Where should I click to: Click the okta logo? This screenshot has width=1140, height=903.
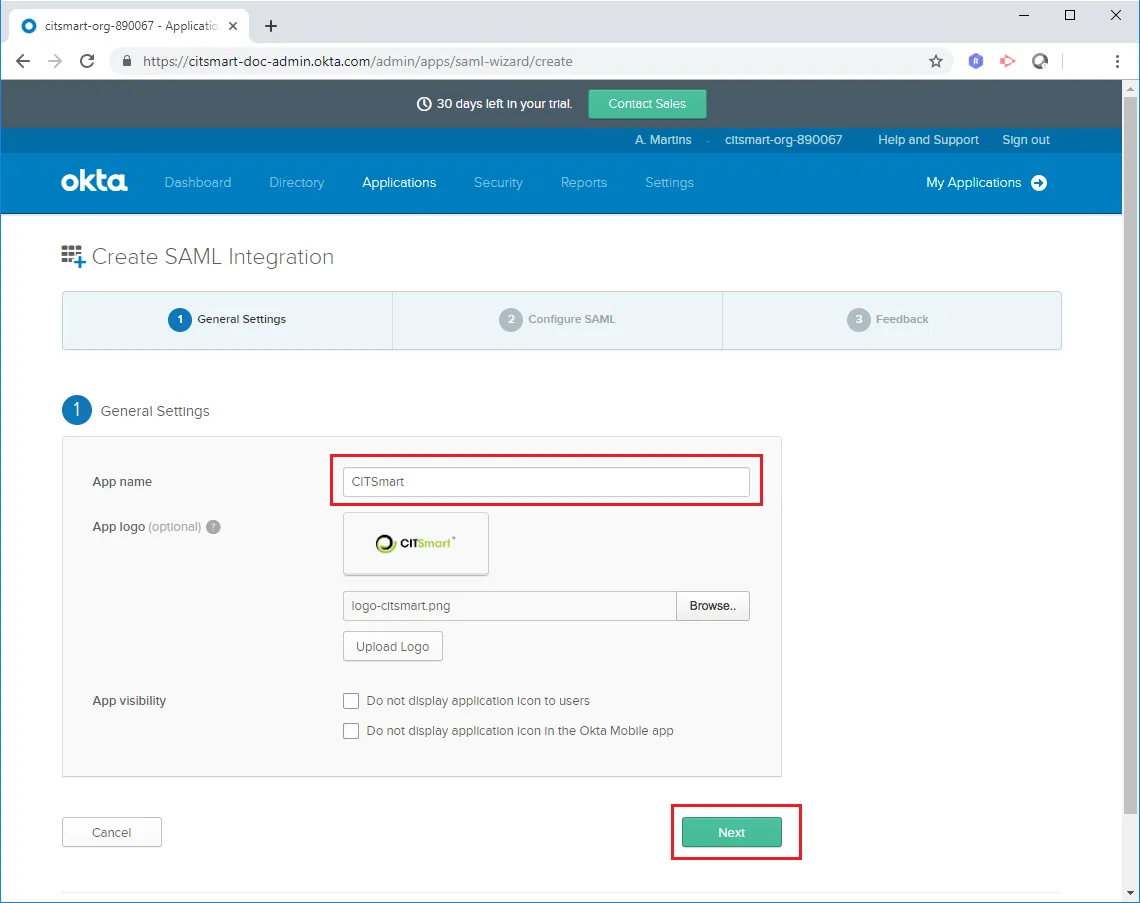pos(94,182)
